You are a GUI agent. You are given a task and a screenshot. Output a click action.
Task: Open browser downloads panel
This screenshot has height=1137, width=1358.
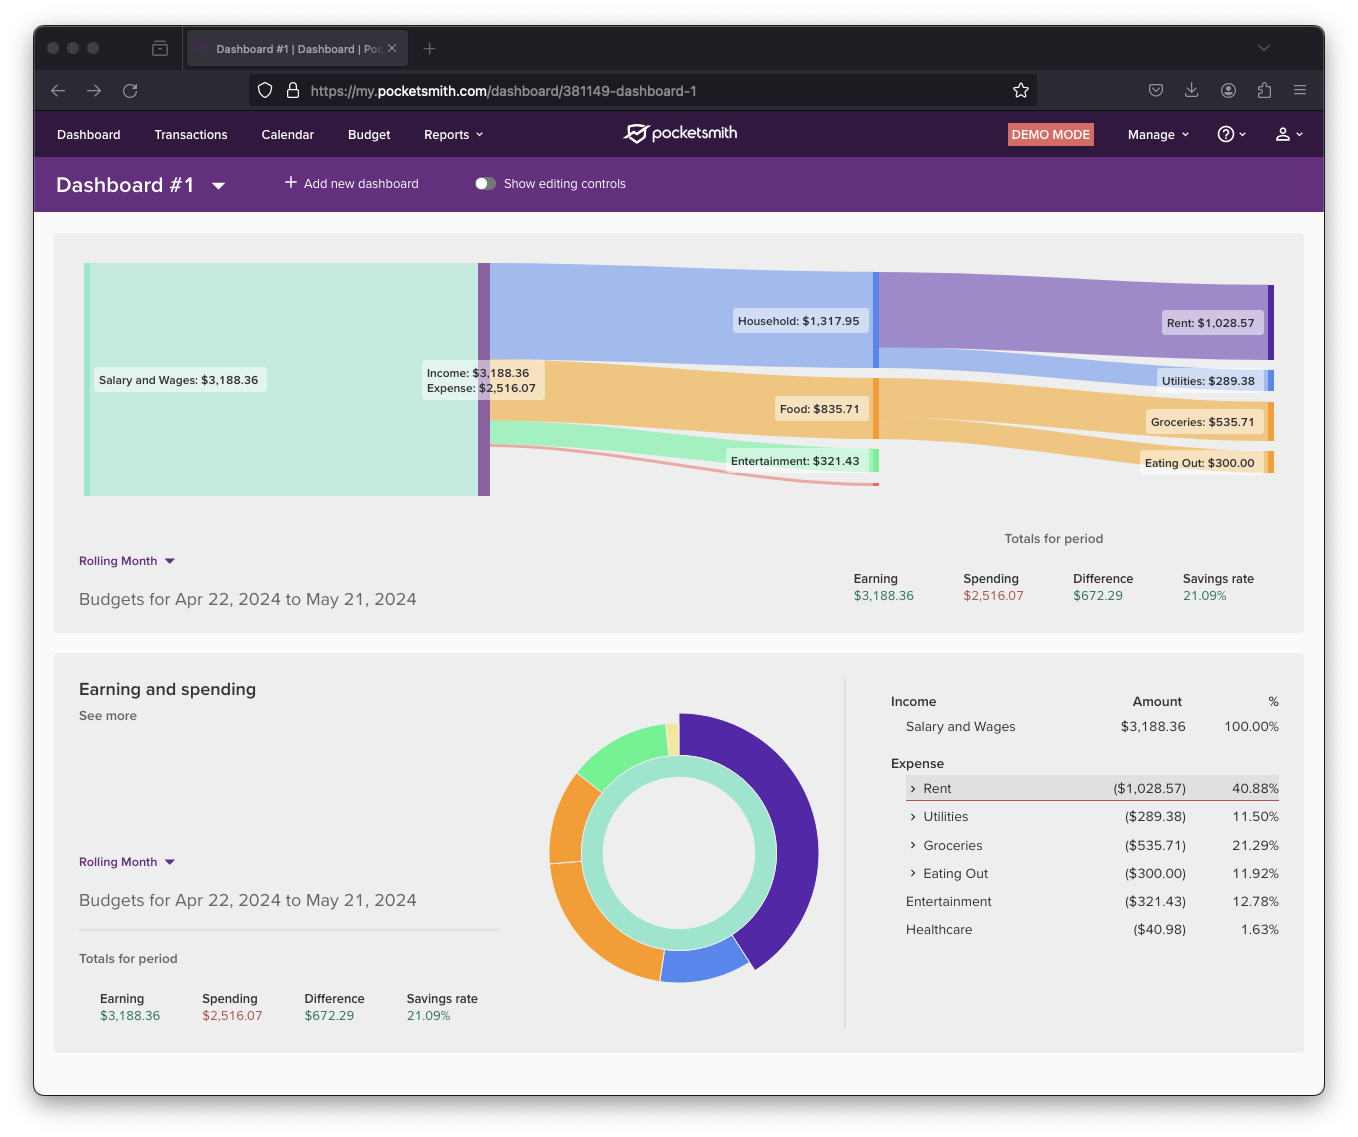[x=1191, y=90]
